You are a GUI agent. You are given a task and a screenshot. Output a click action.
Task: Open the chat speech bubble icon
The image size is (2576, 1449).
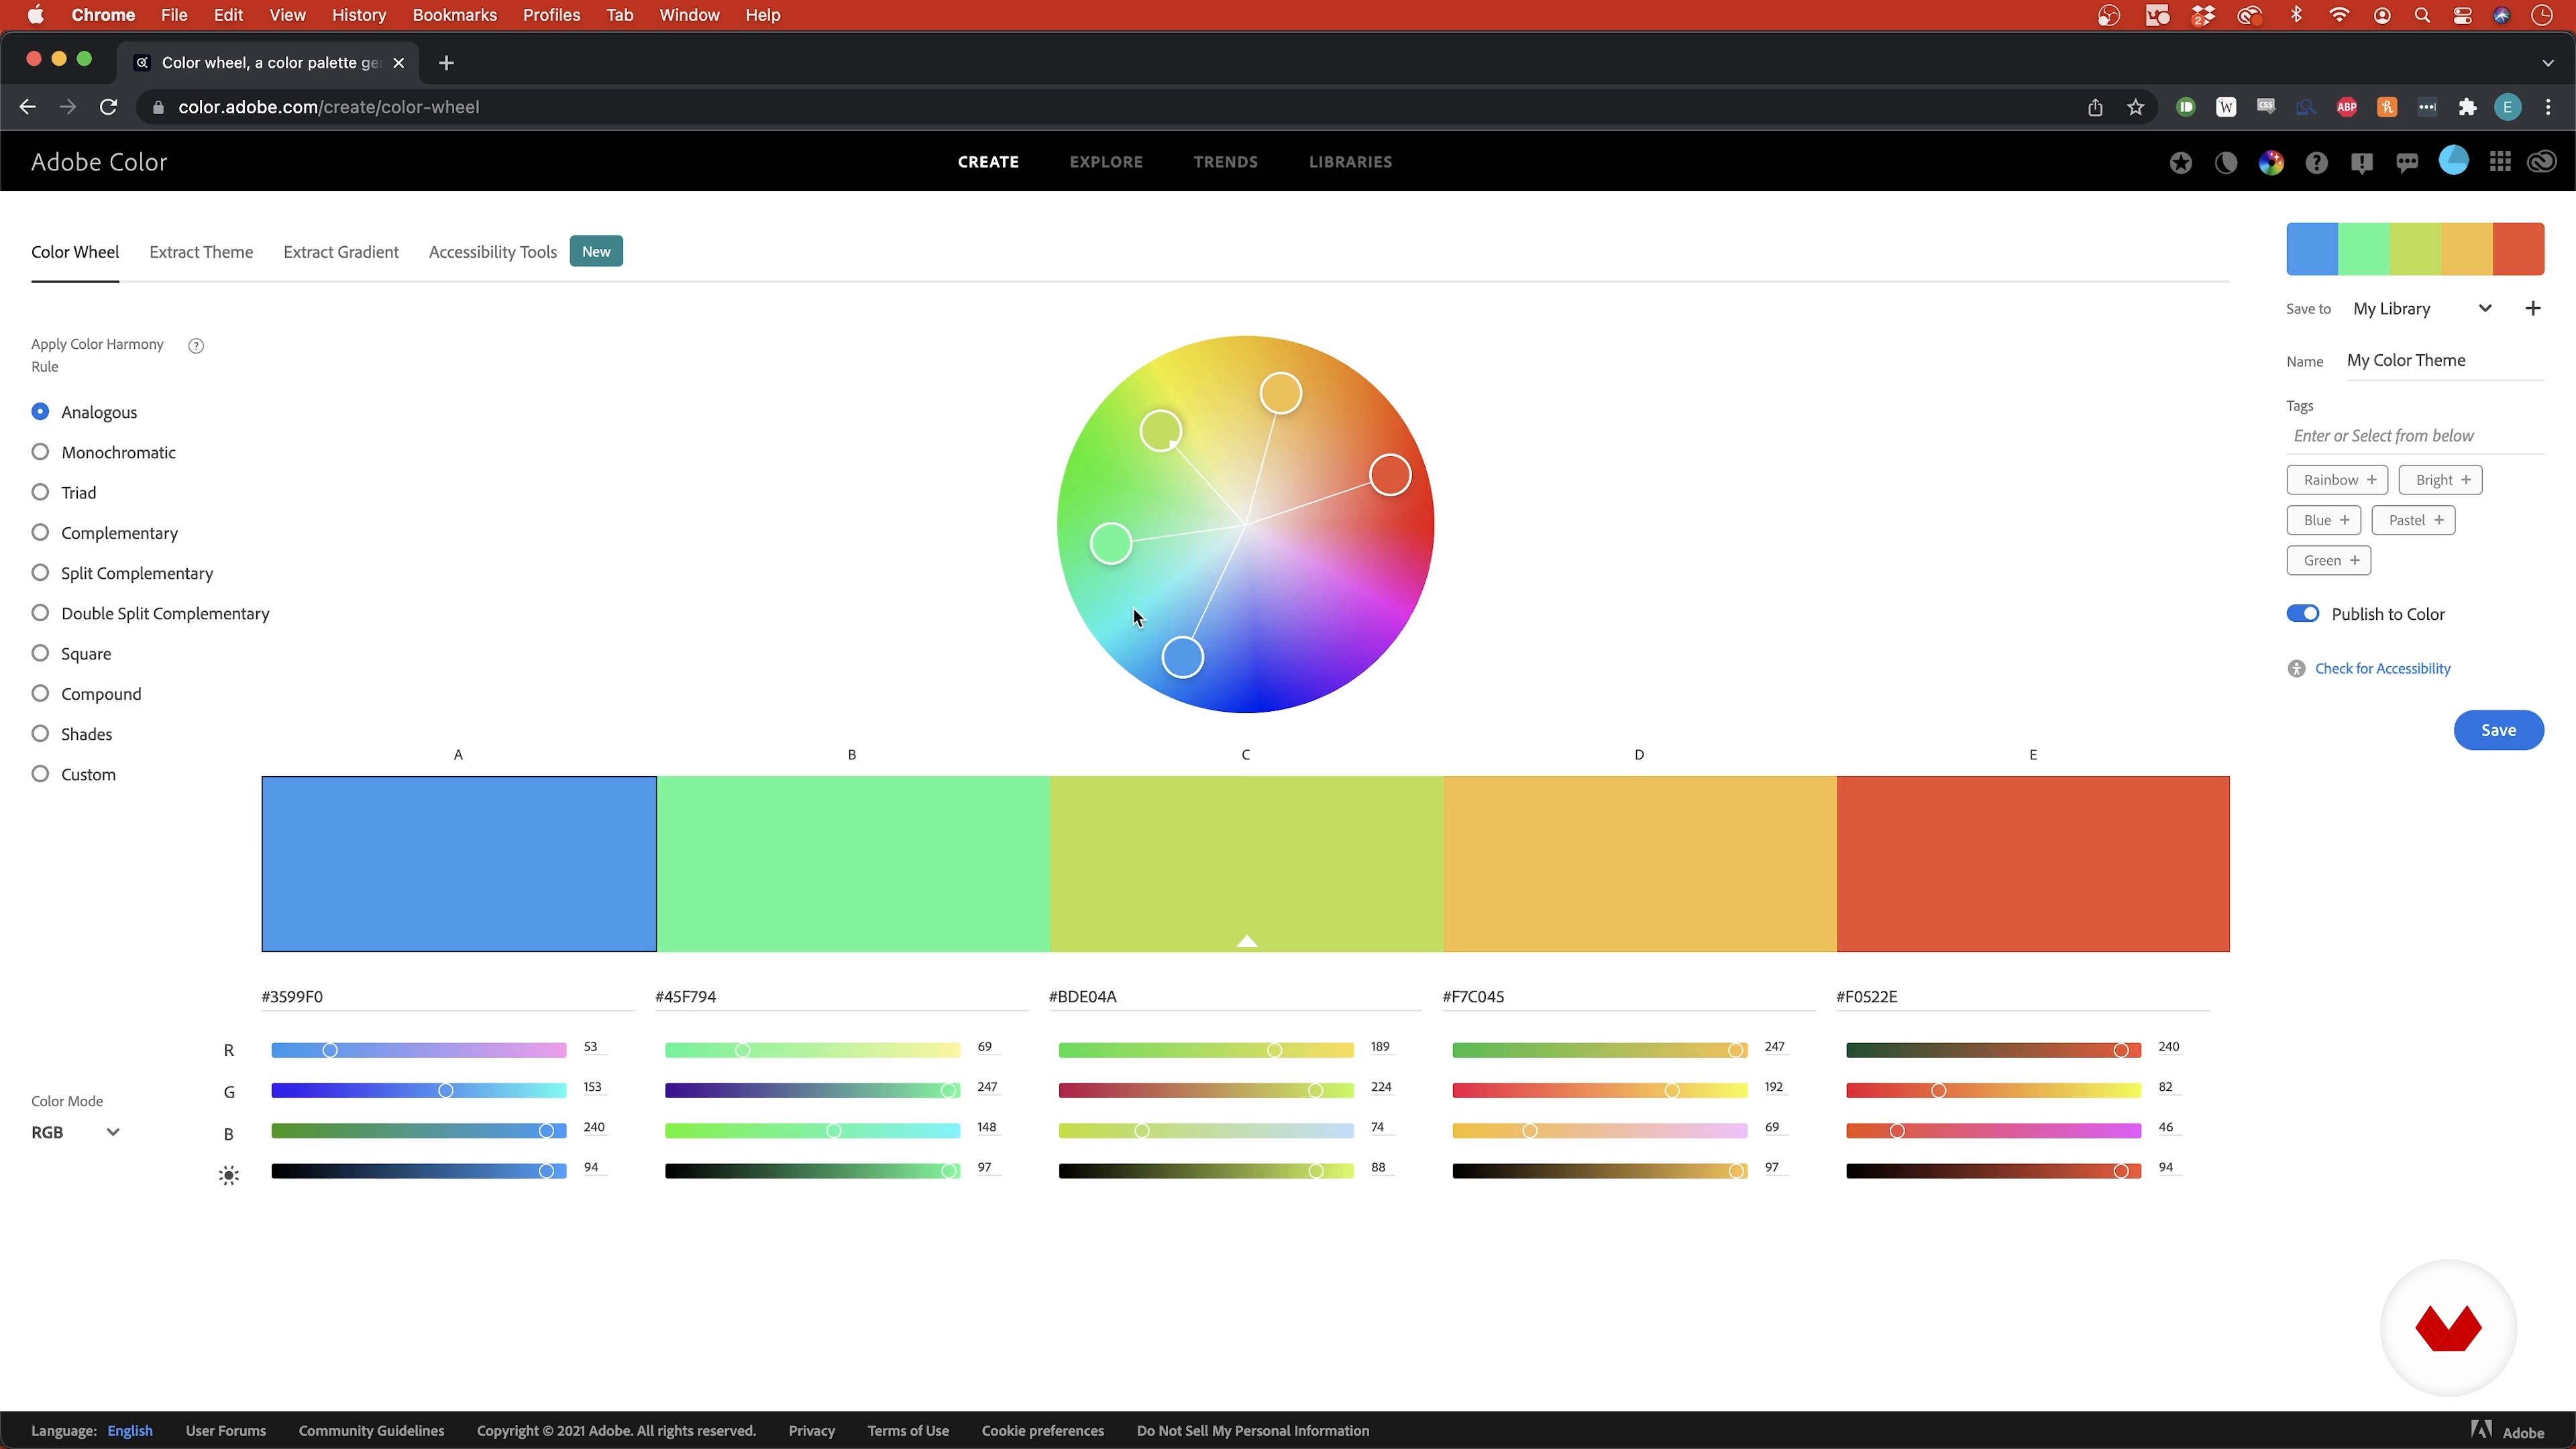click(2407, 163)
